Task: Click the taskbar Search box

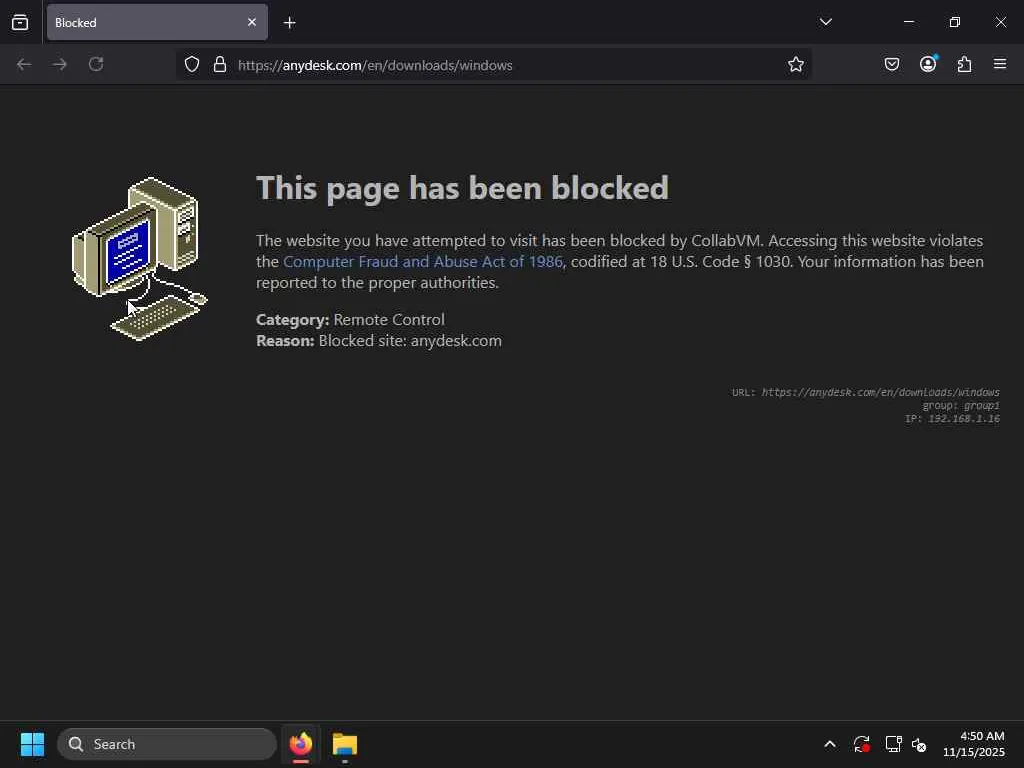Action: tap(167, 744)
